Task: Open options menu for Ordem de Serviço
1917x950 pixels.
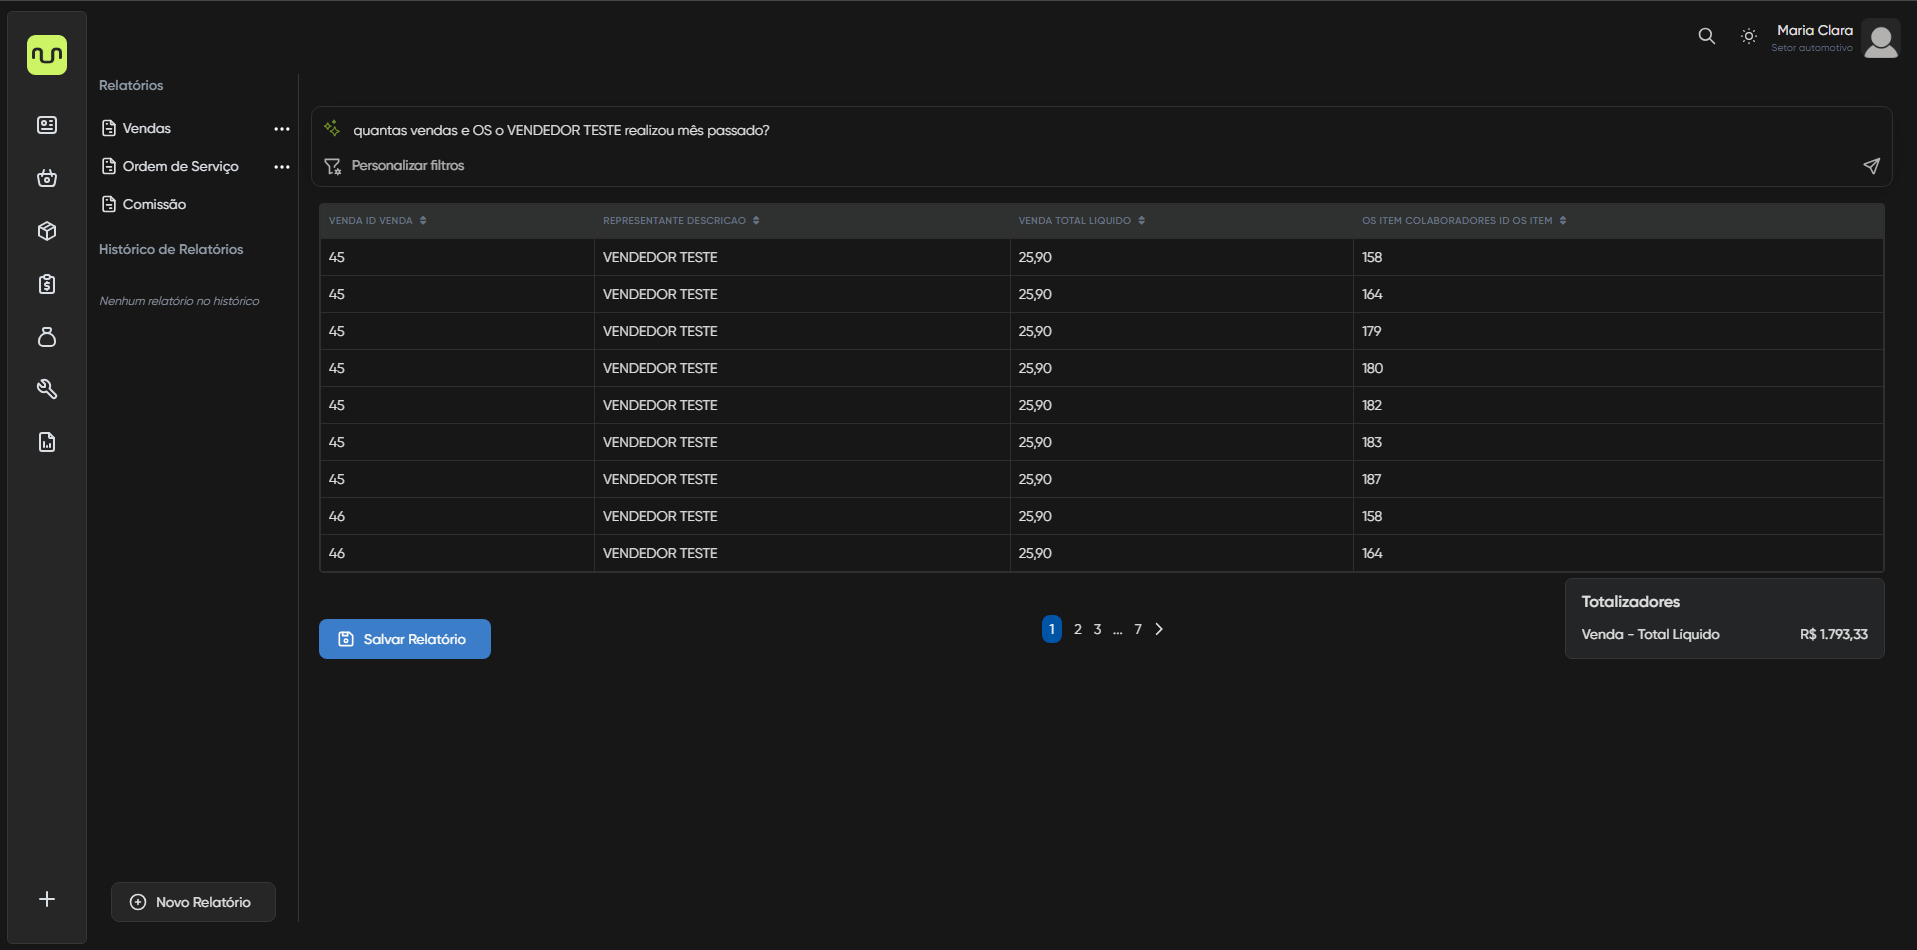Action: (282, 167)
